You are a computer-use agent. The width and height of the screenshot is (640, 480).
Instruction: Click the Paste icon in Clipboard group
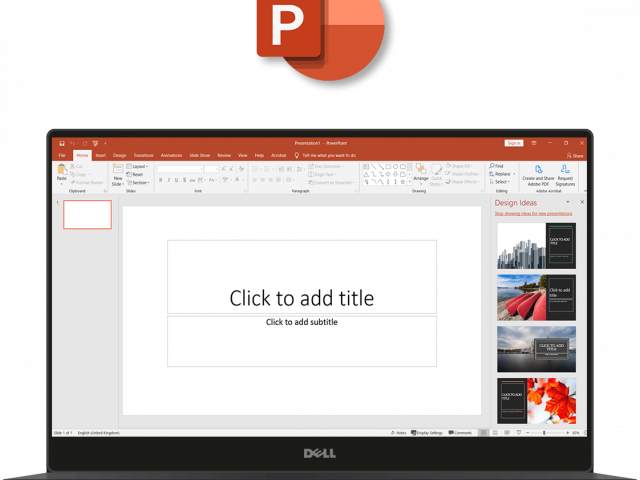pos(62,171)
